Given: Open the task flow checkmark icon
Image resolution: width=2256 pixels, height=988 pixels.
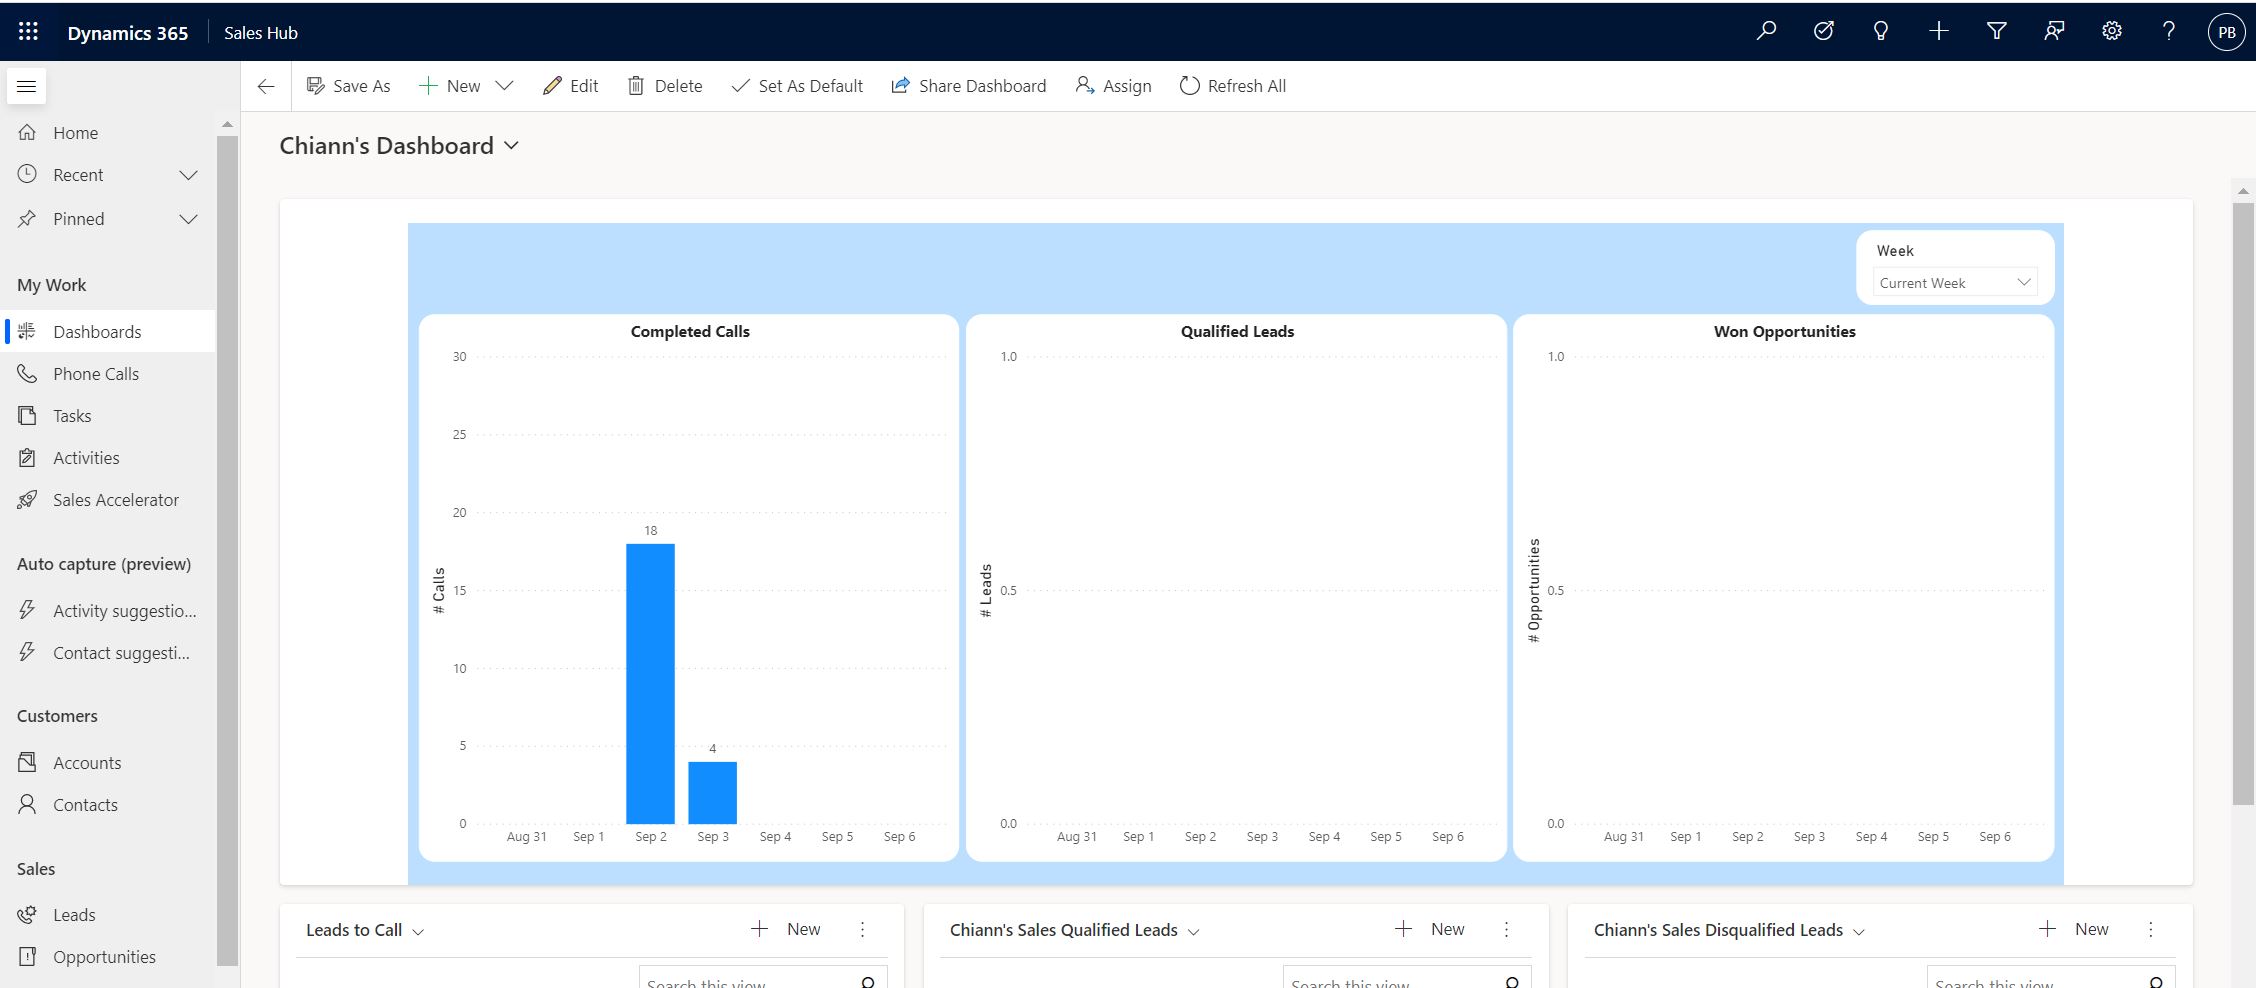Looking at the screenshot, I should click(x=1824, y=31).
